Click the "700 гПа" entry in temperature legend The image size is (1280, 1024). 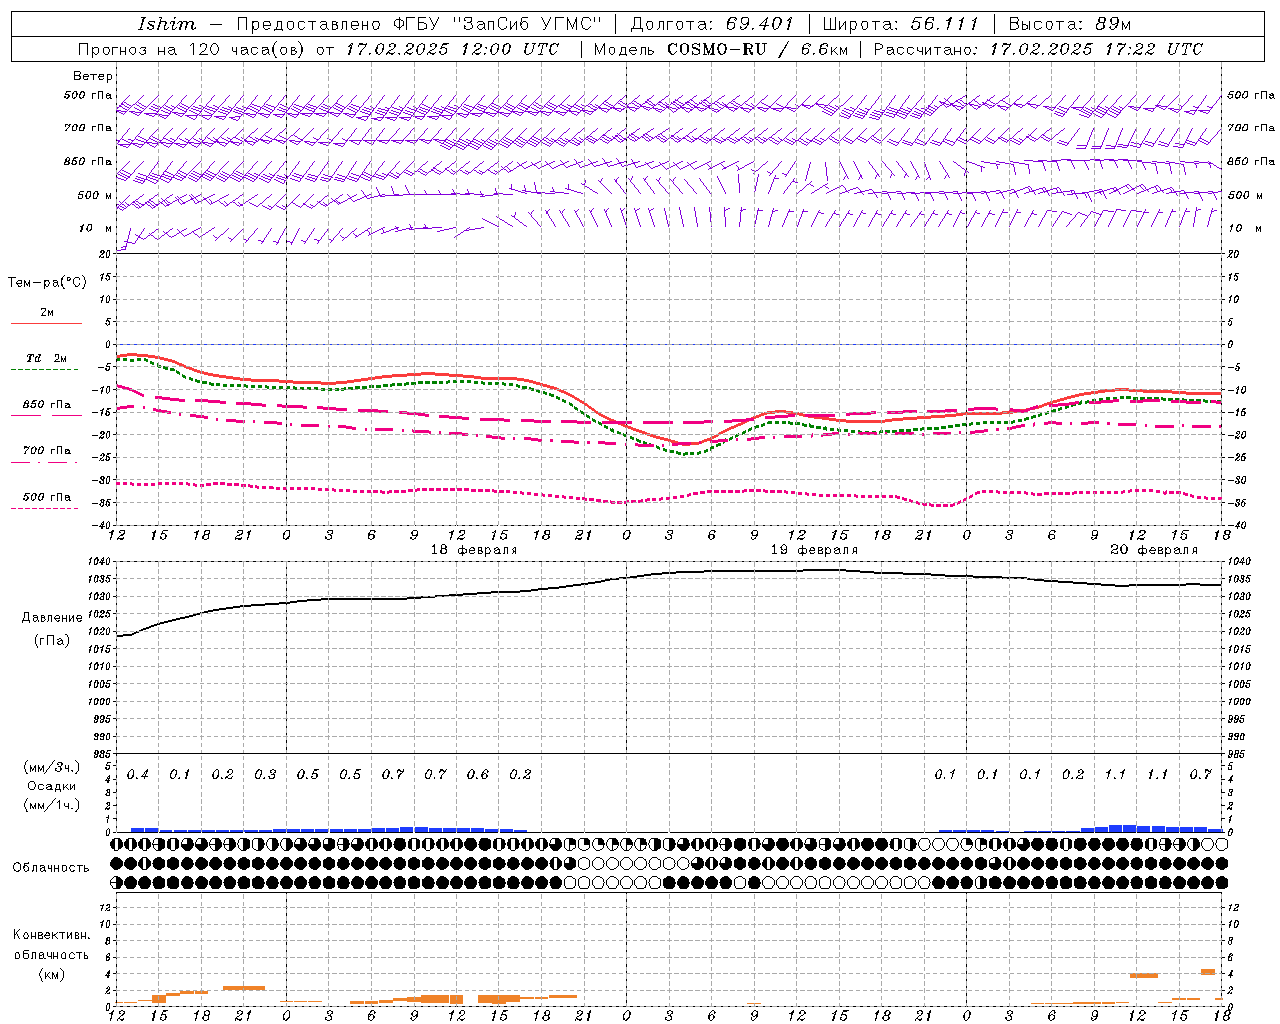pos(46,451)
